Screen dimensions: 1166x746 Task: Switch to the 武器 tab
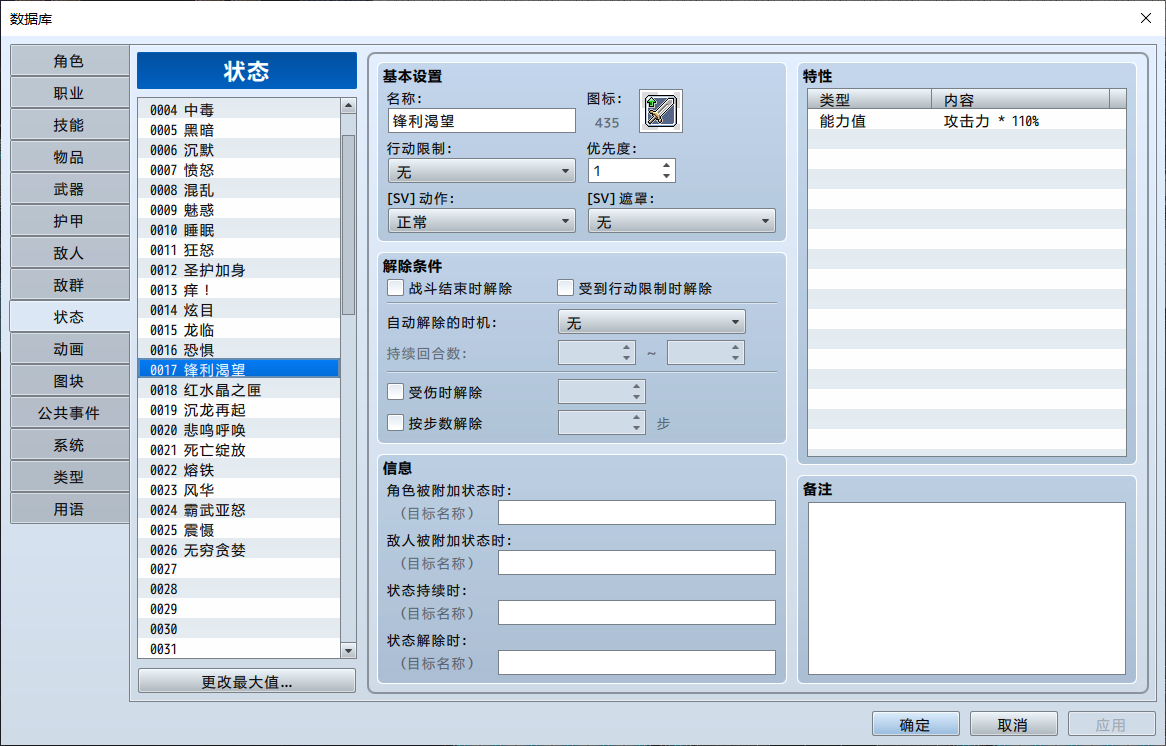click(x=69, y=189)
